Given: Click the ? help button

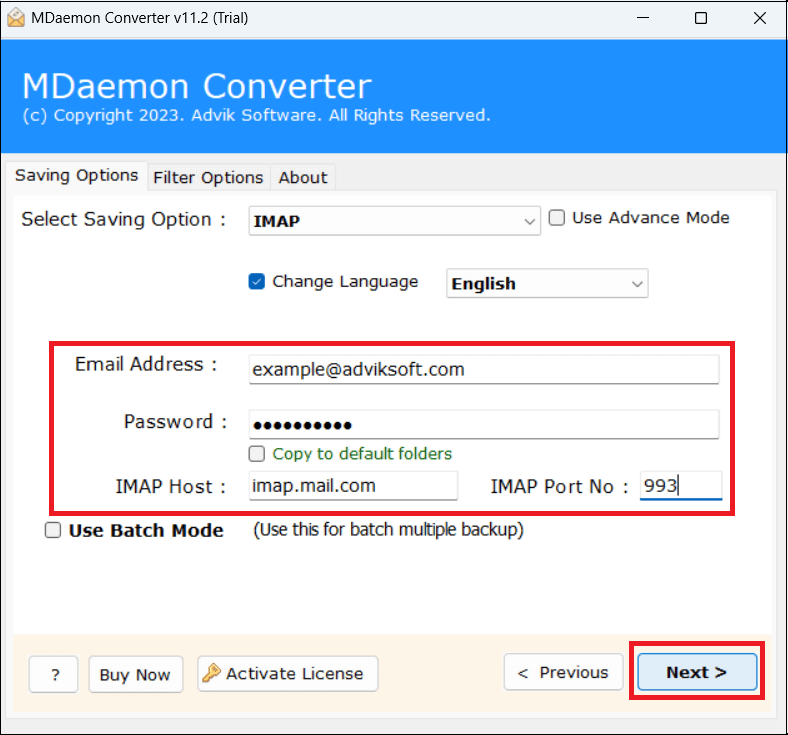Looking at the screenshot, I should [x=53, y=674].
